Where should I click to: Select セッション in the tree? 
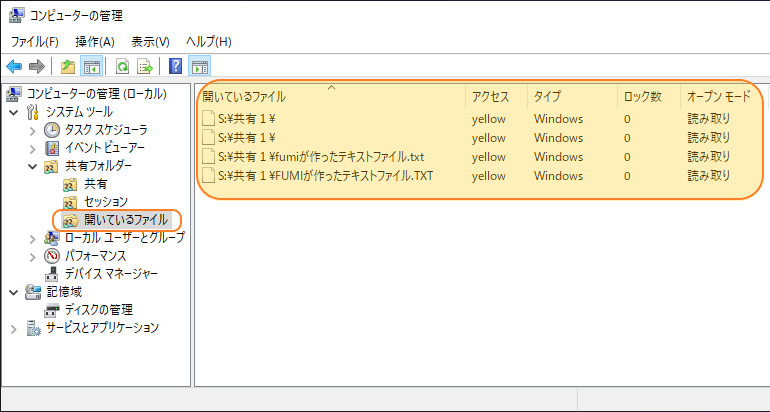106,202
